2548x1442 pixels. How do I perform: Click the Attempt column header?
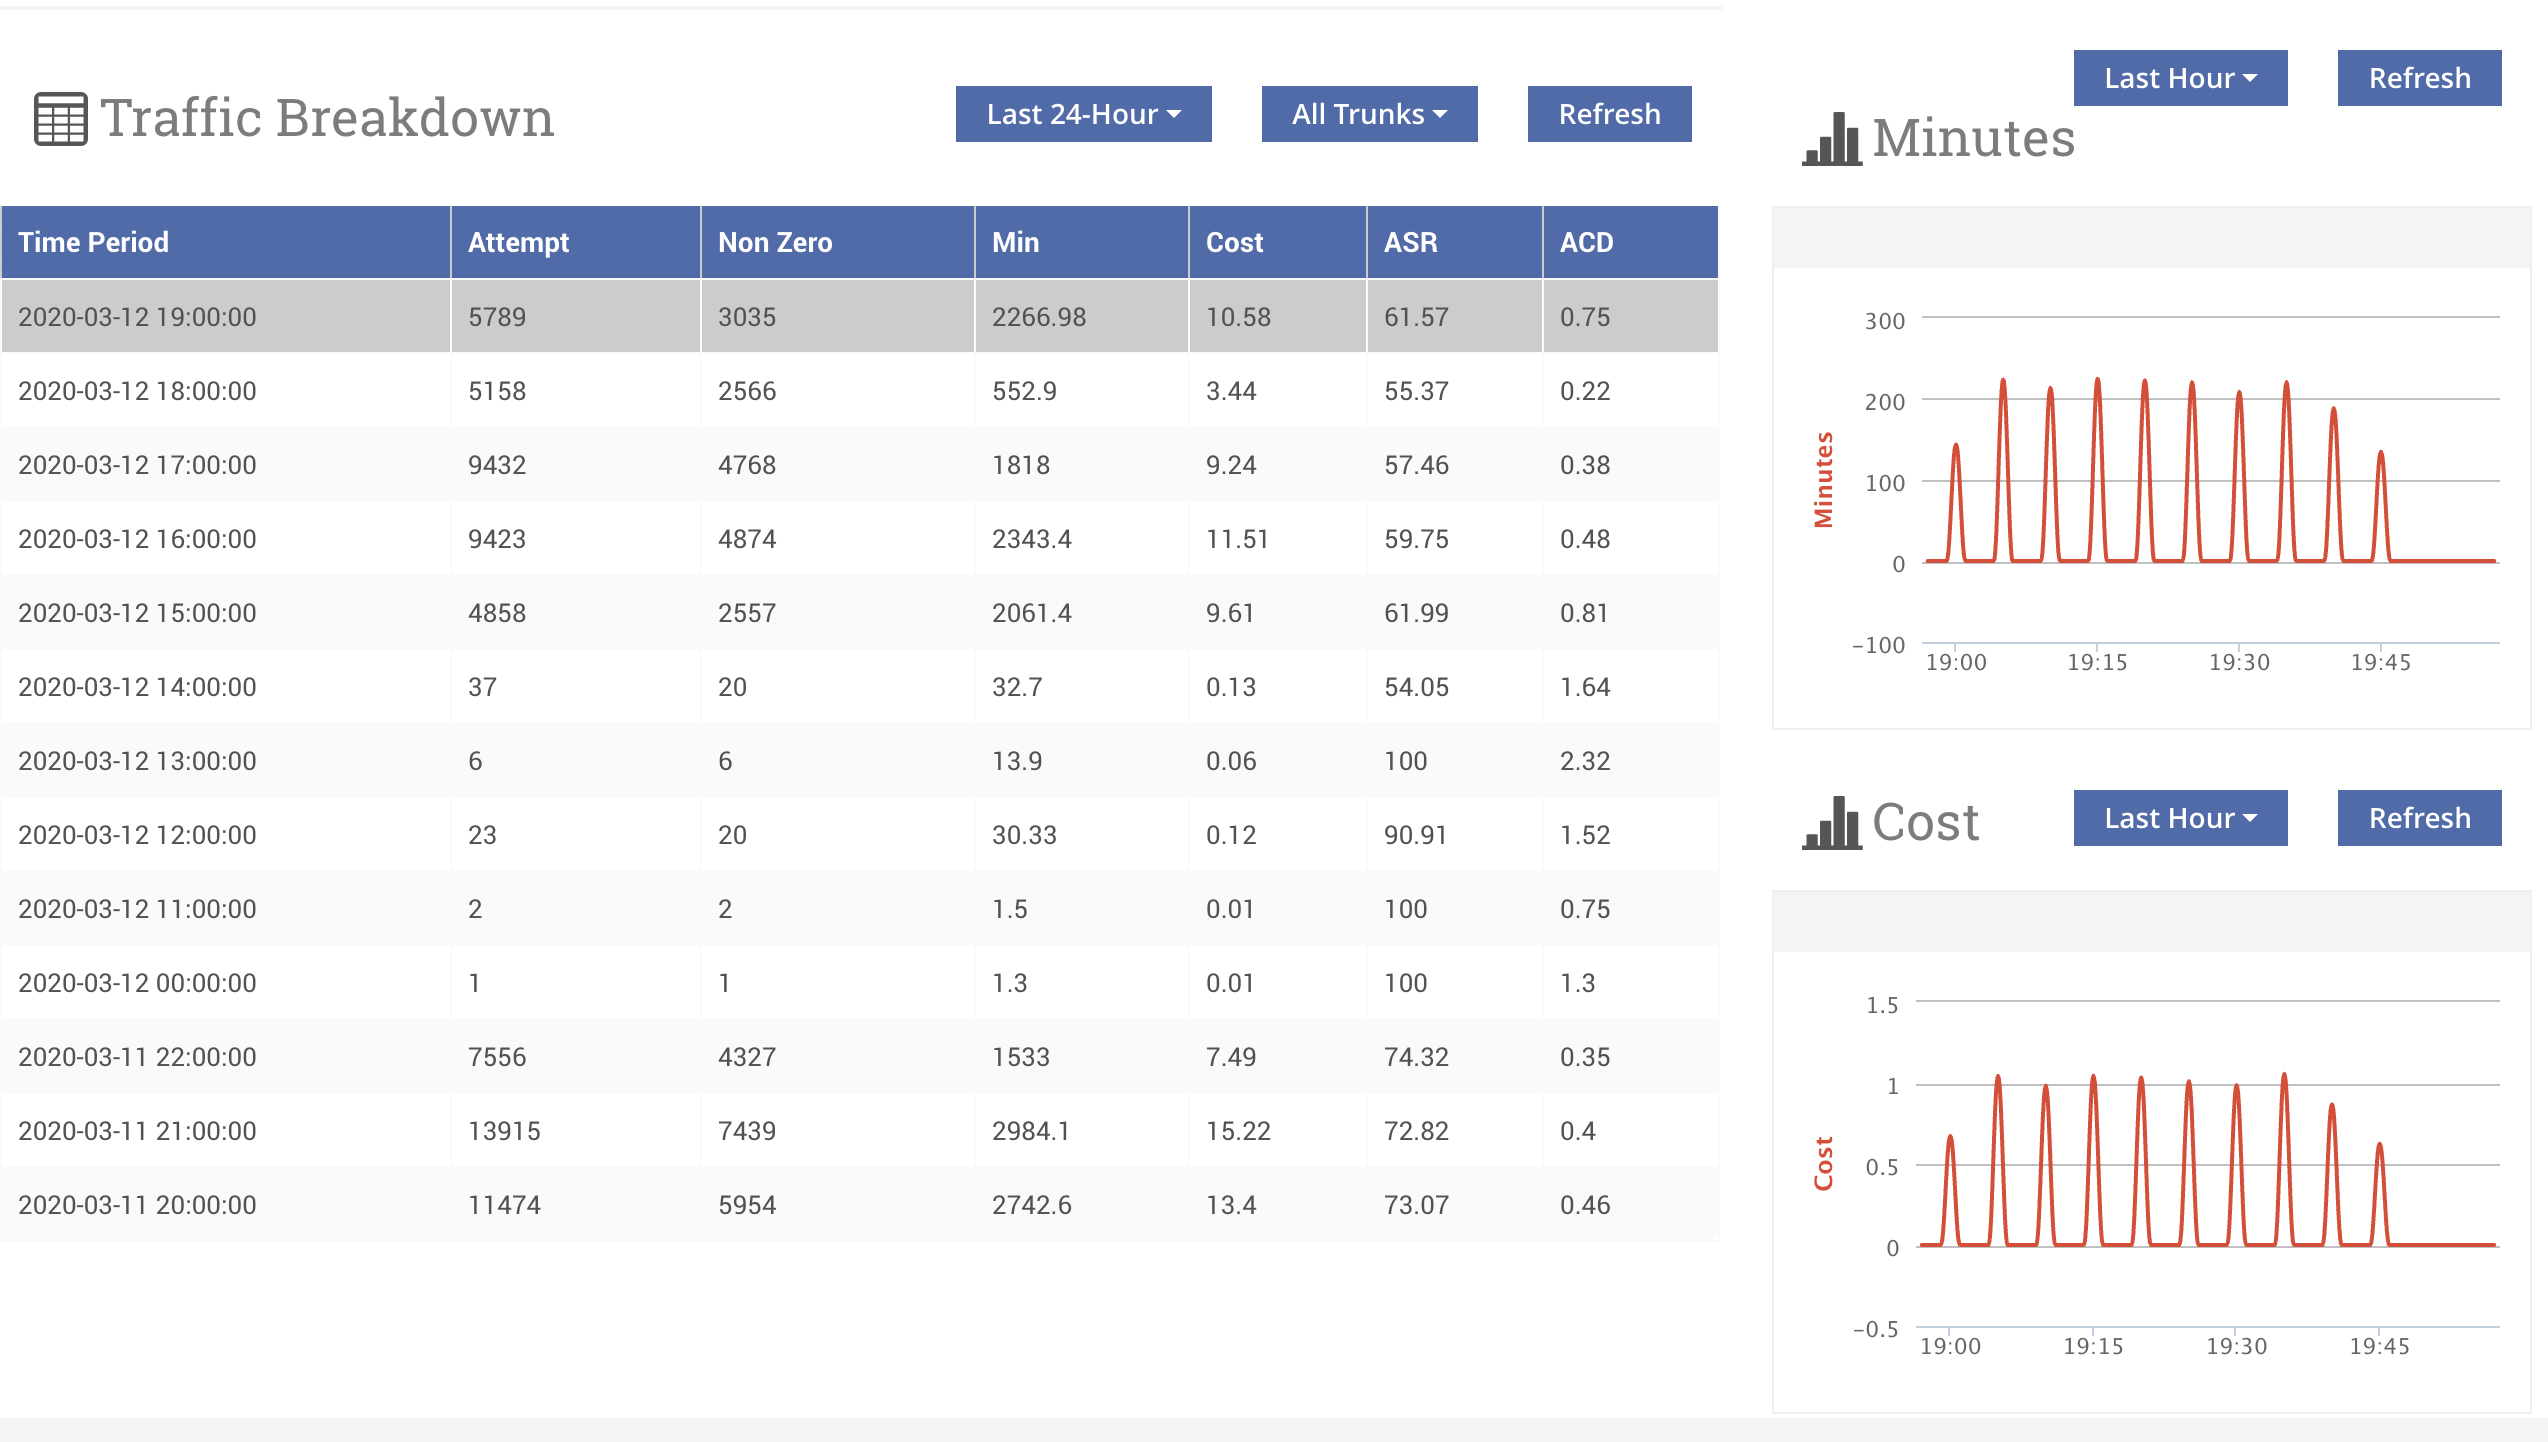click(518, 242)
